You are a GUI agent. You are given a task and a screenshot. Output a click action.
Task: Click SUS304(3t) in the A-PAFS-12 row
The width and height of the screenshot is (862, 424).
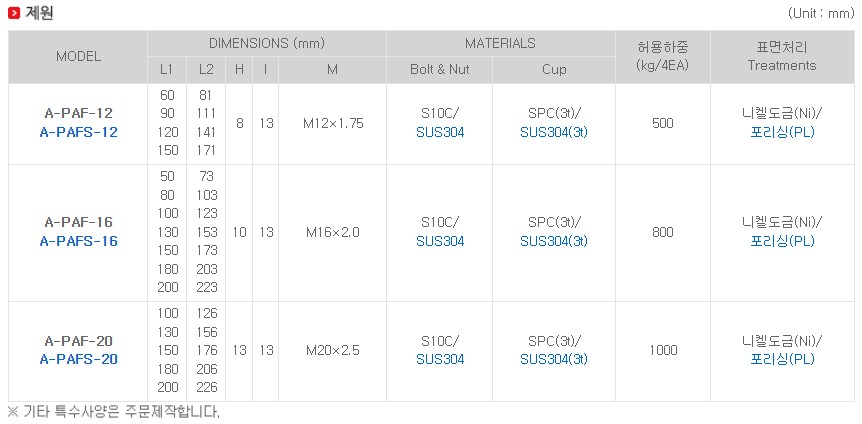click(554, 133)
